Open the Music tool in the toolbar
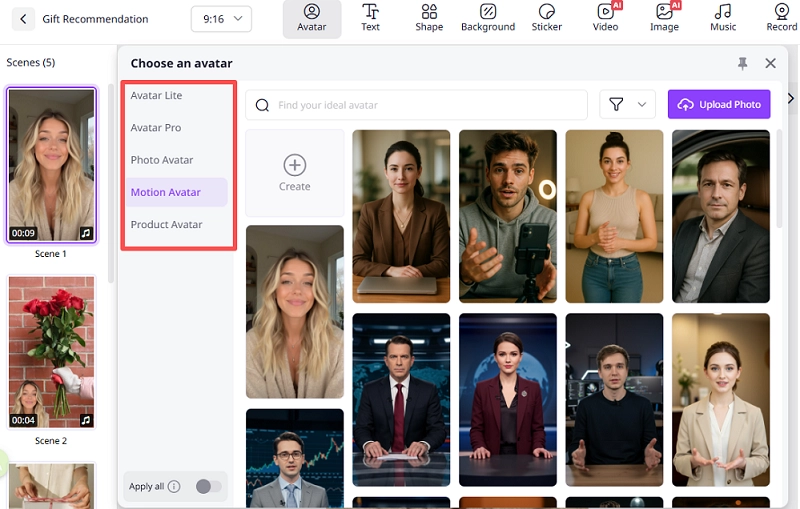 tap(723, 18)
